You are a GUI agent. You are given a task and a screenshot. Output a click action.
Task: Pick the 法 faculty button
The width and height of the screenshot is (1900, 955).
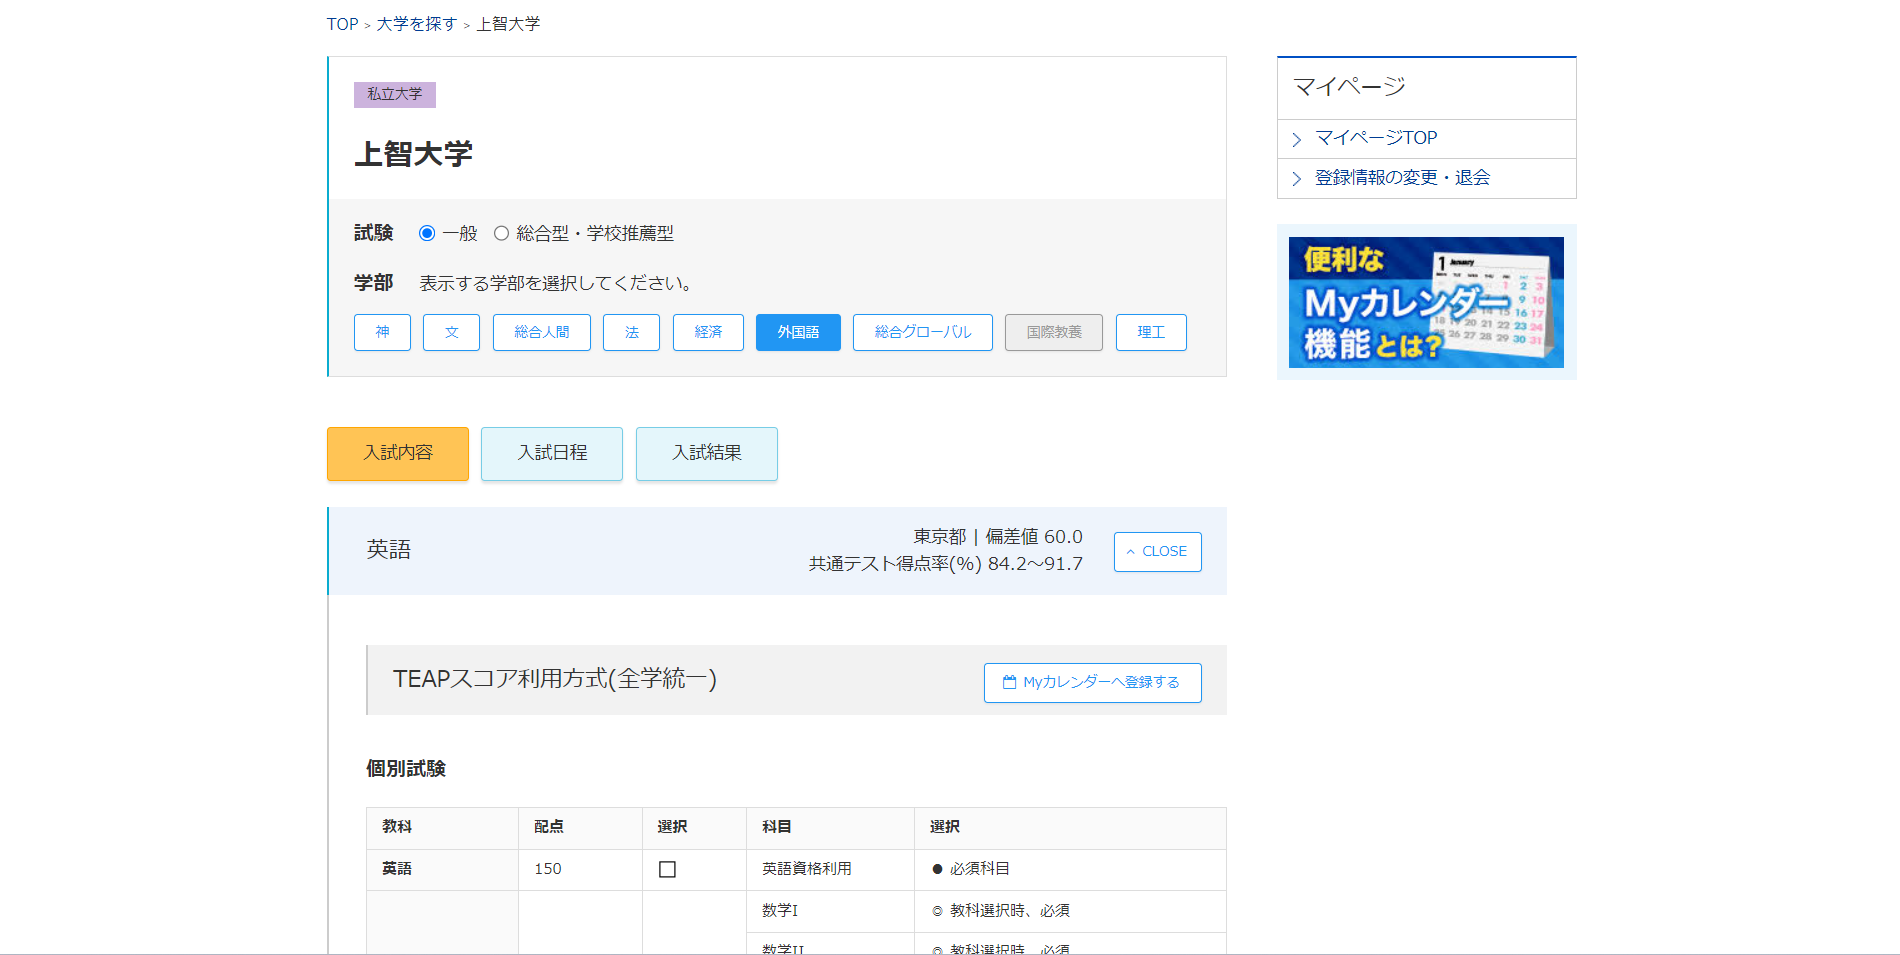(x=631, y=332)
